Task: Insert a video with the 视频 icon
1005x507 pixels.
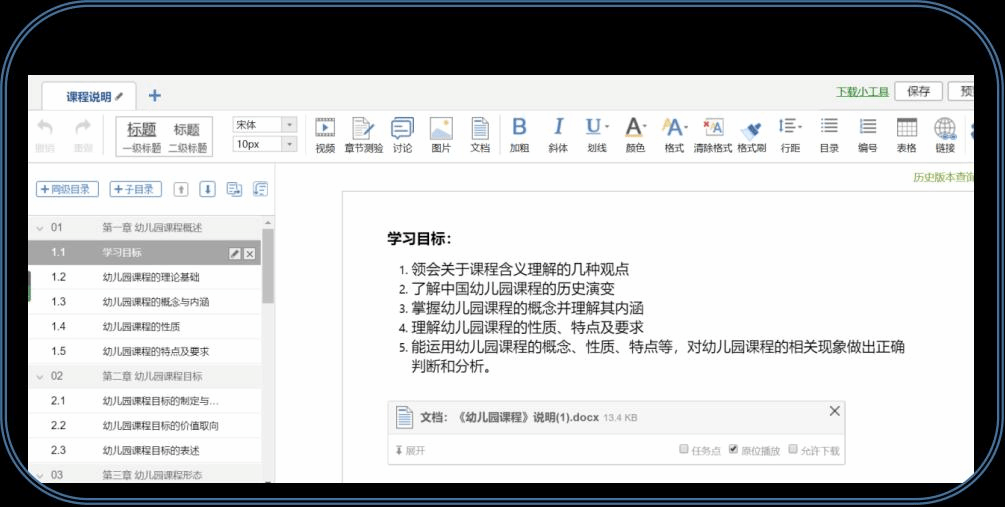Action: (x=325, y=133)
